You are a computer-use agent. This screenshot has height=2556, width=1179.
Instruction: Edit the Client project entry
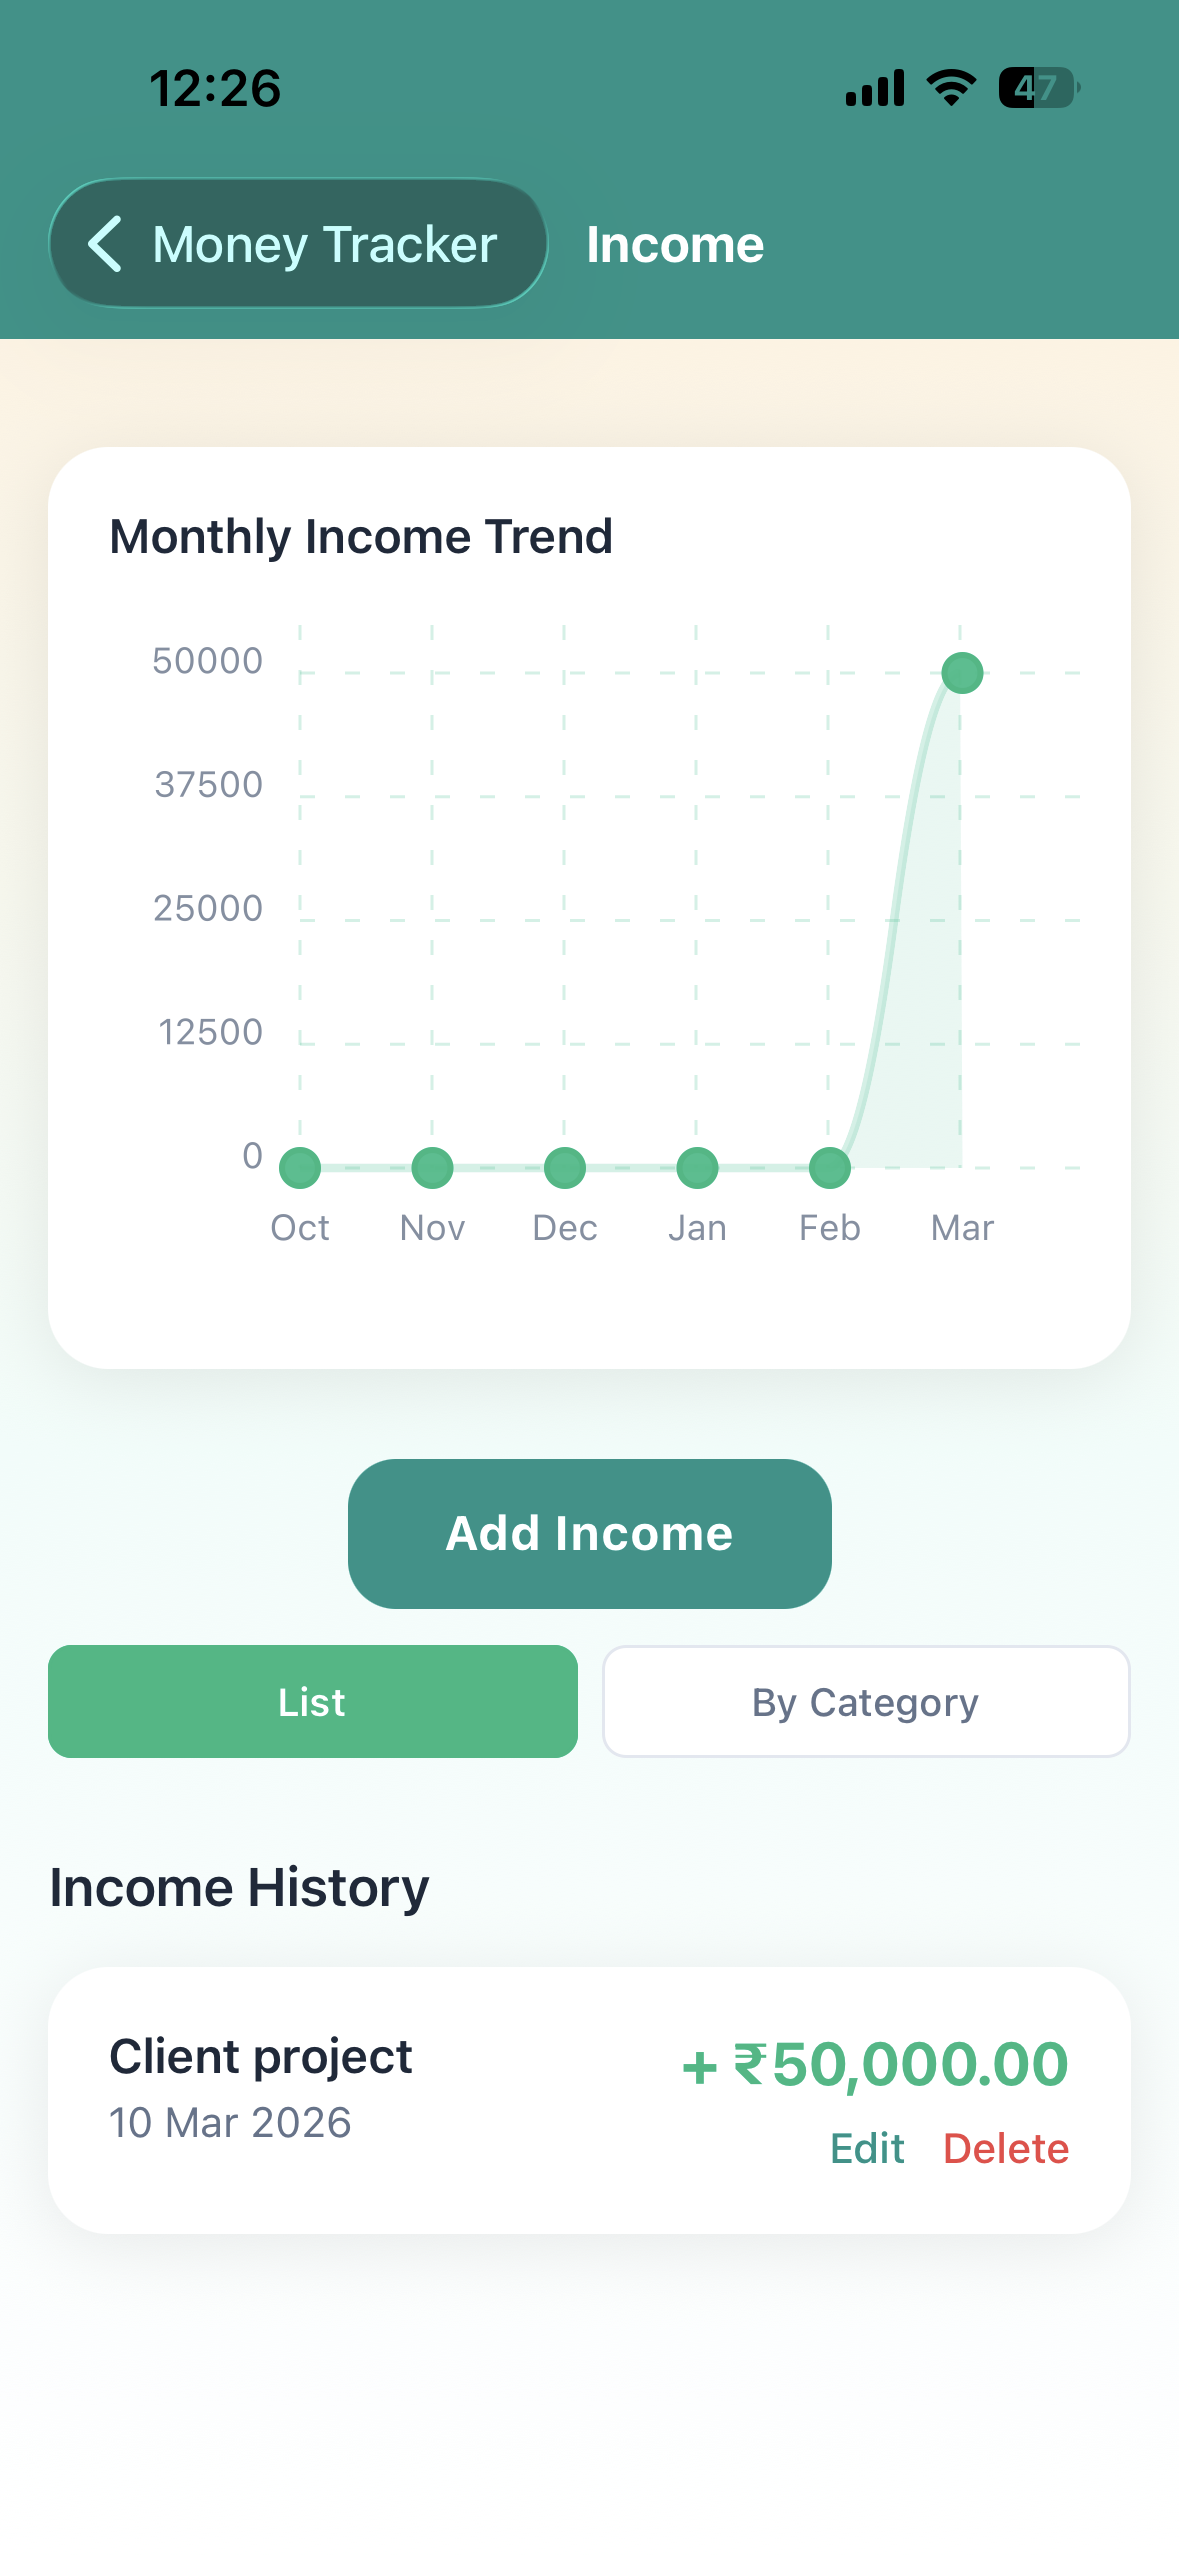point(867,2148)
